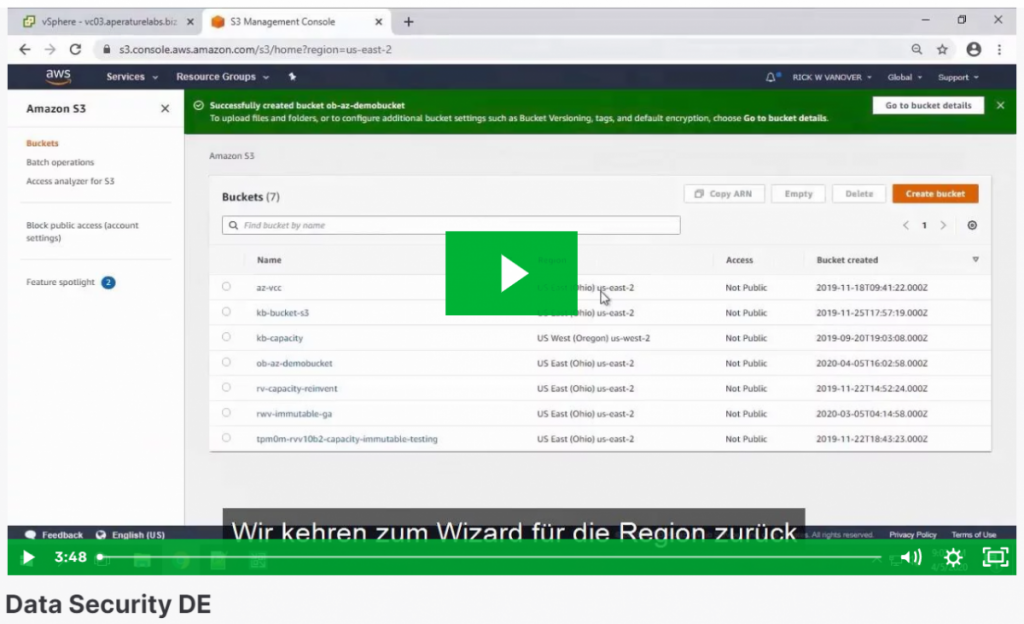This screenshot has height=624, width=1024.
Task: Mute the video using the speaker icon
Action: tap(911, 557)
